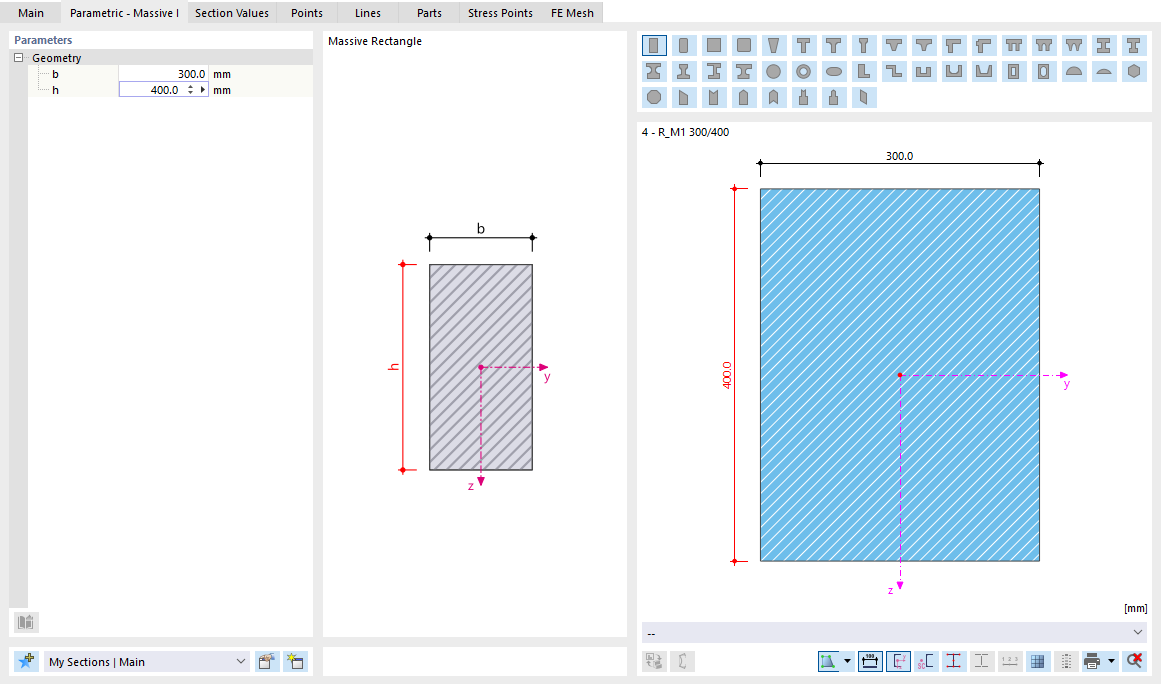Viewport: 1161px width, 684px height.
Task: Select the L-section shape icon
Action: click(x=864, y=71)
